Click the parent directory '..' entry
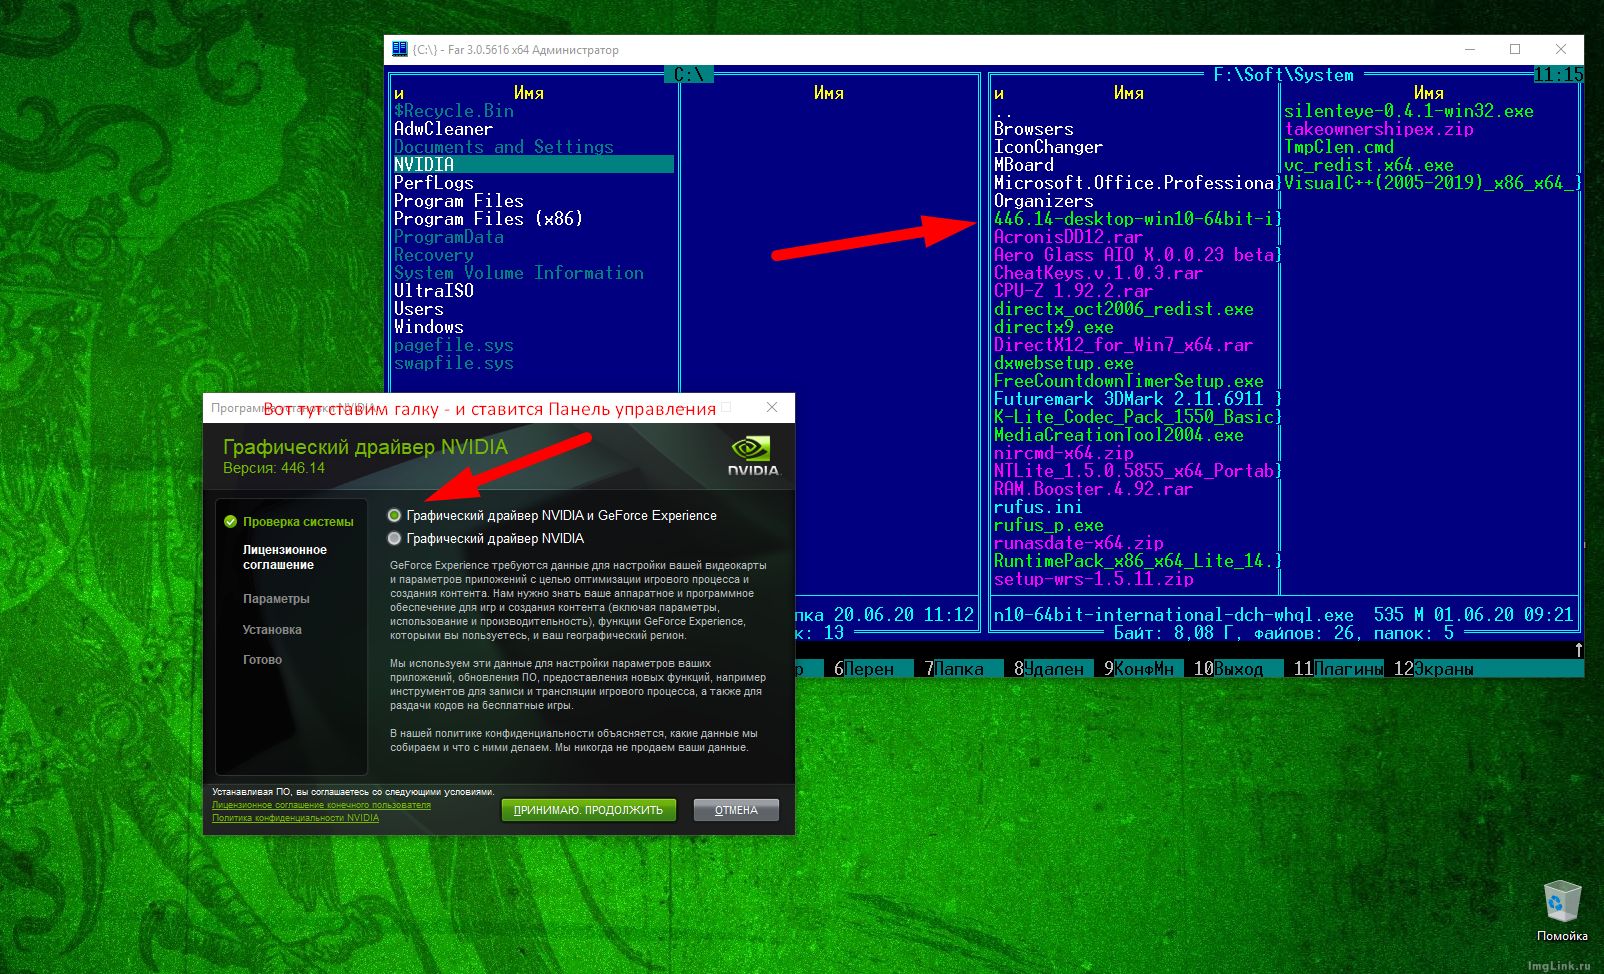This screenshot has height=974, width=1604. 1003,112
